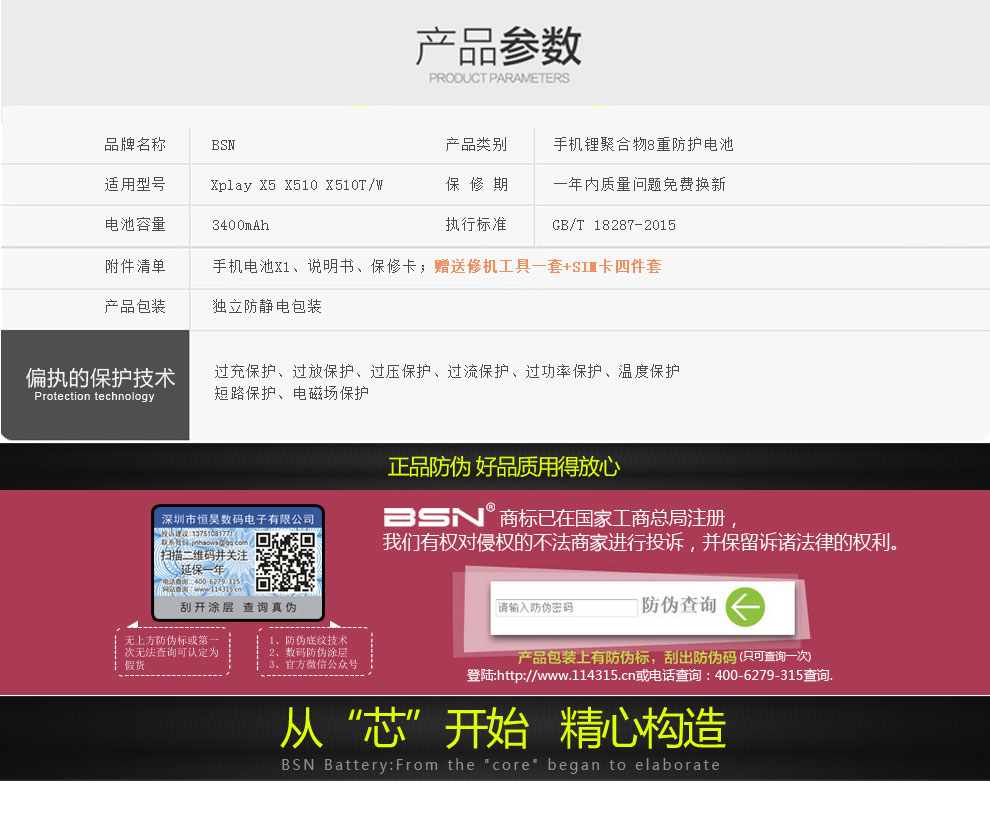Viewport: 990px width, 826px height.
Task: Select the 3400mAh battery capacity value
Action: click(x=240, y=225)
